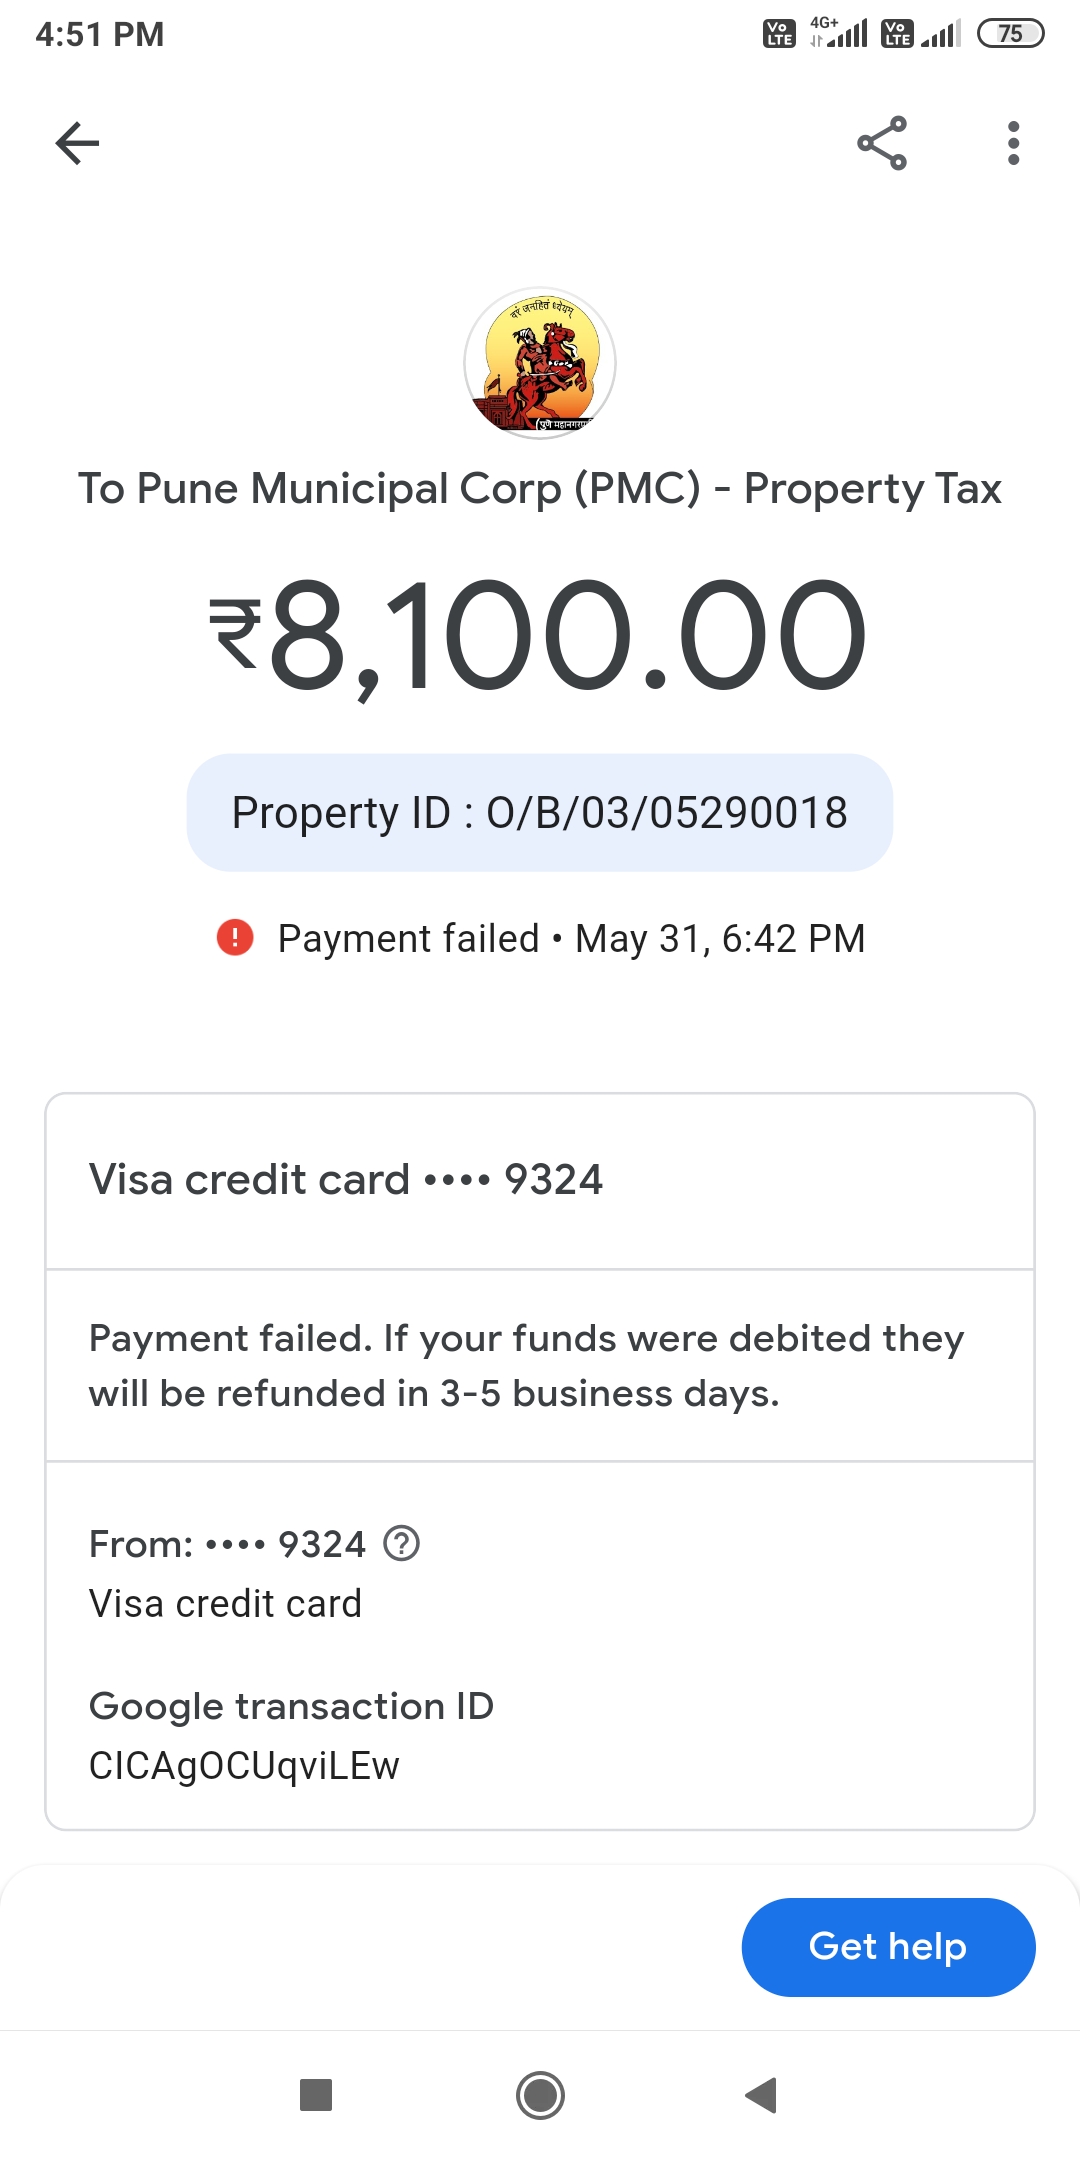Screen dimensions: 1080x2160
Task: Tap the back arrow icon
Action: pos(77,143)
